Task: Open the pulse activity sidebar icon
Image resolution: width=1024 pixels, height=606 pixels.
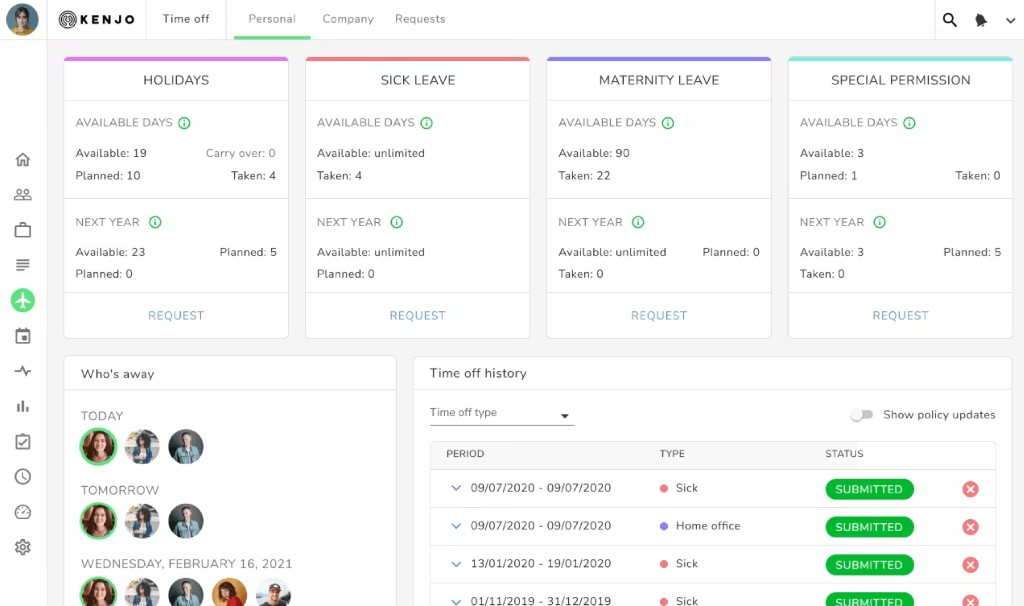Action: [x=23, y=371]
